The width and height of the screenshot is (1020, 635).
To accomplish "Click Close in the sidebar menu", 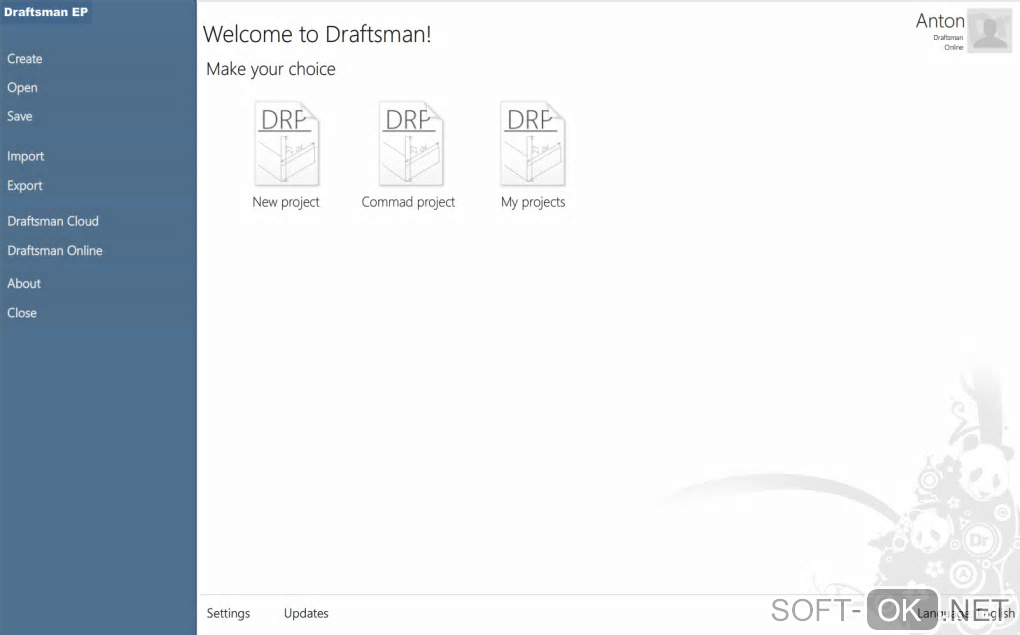I will tap(21, 313).
